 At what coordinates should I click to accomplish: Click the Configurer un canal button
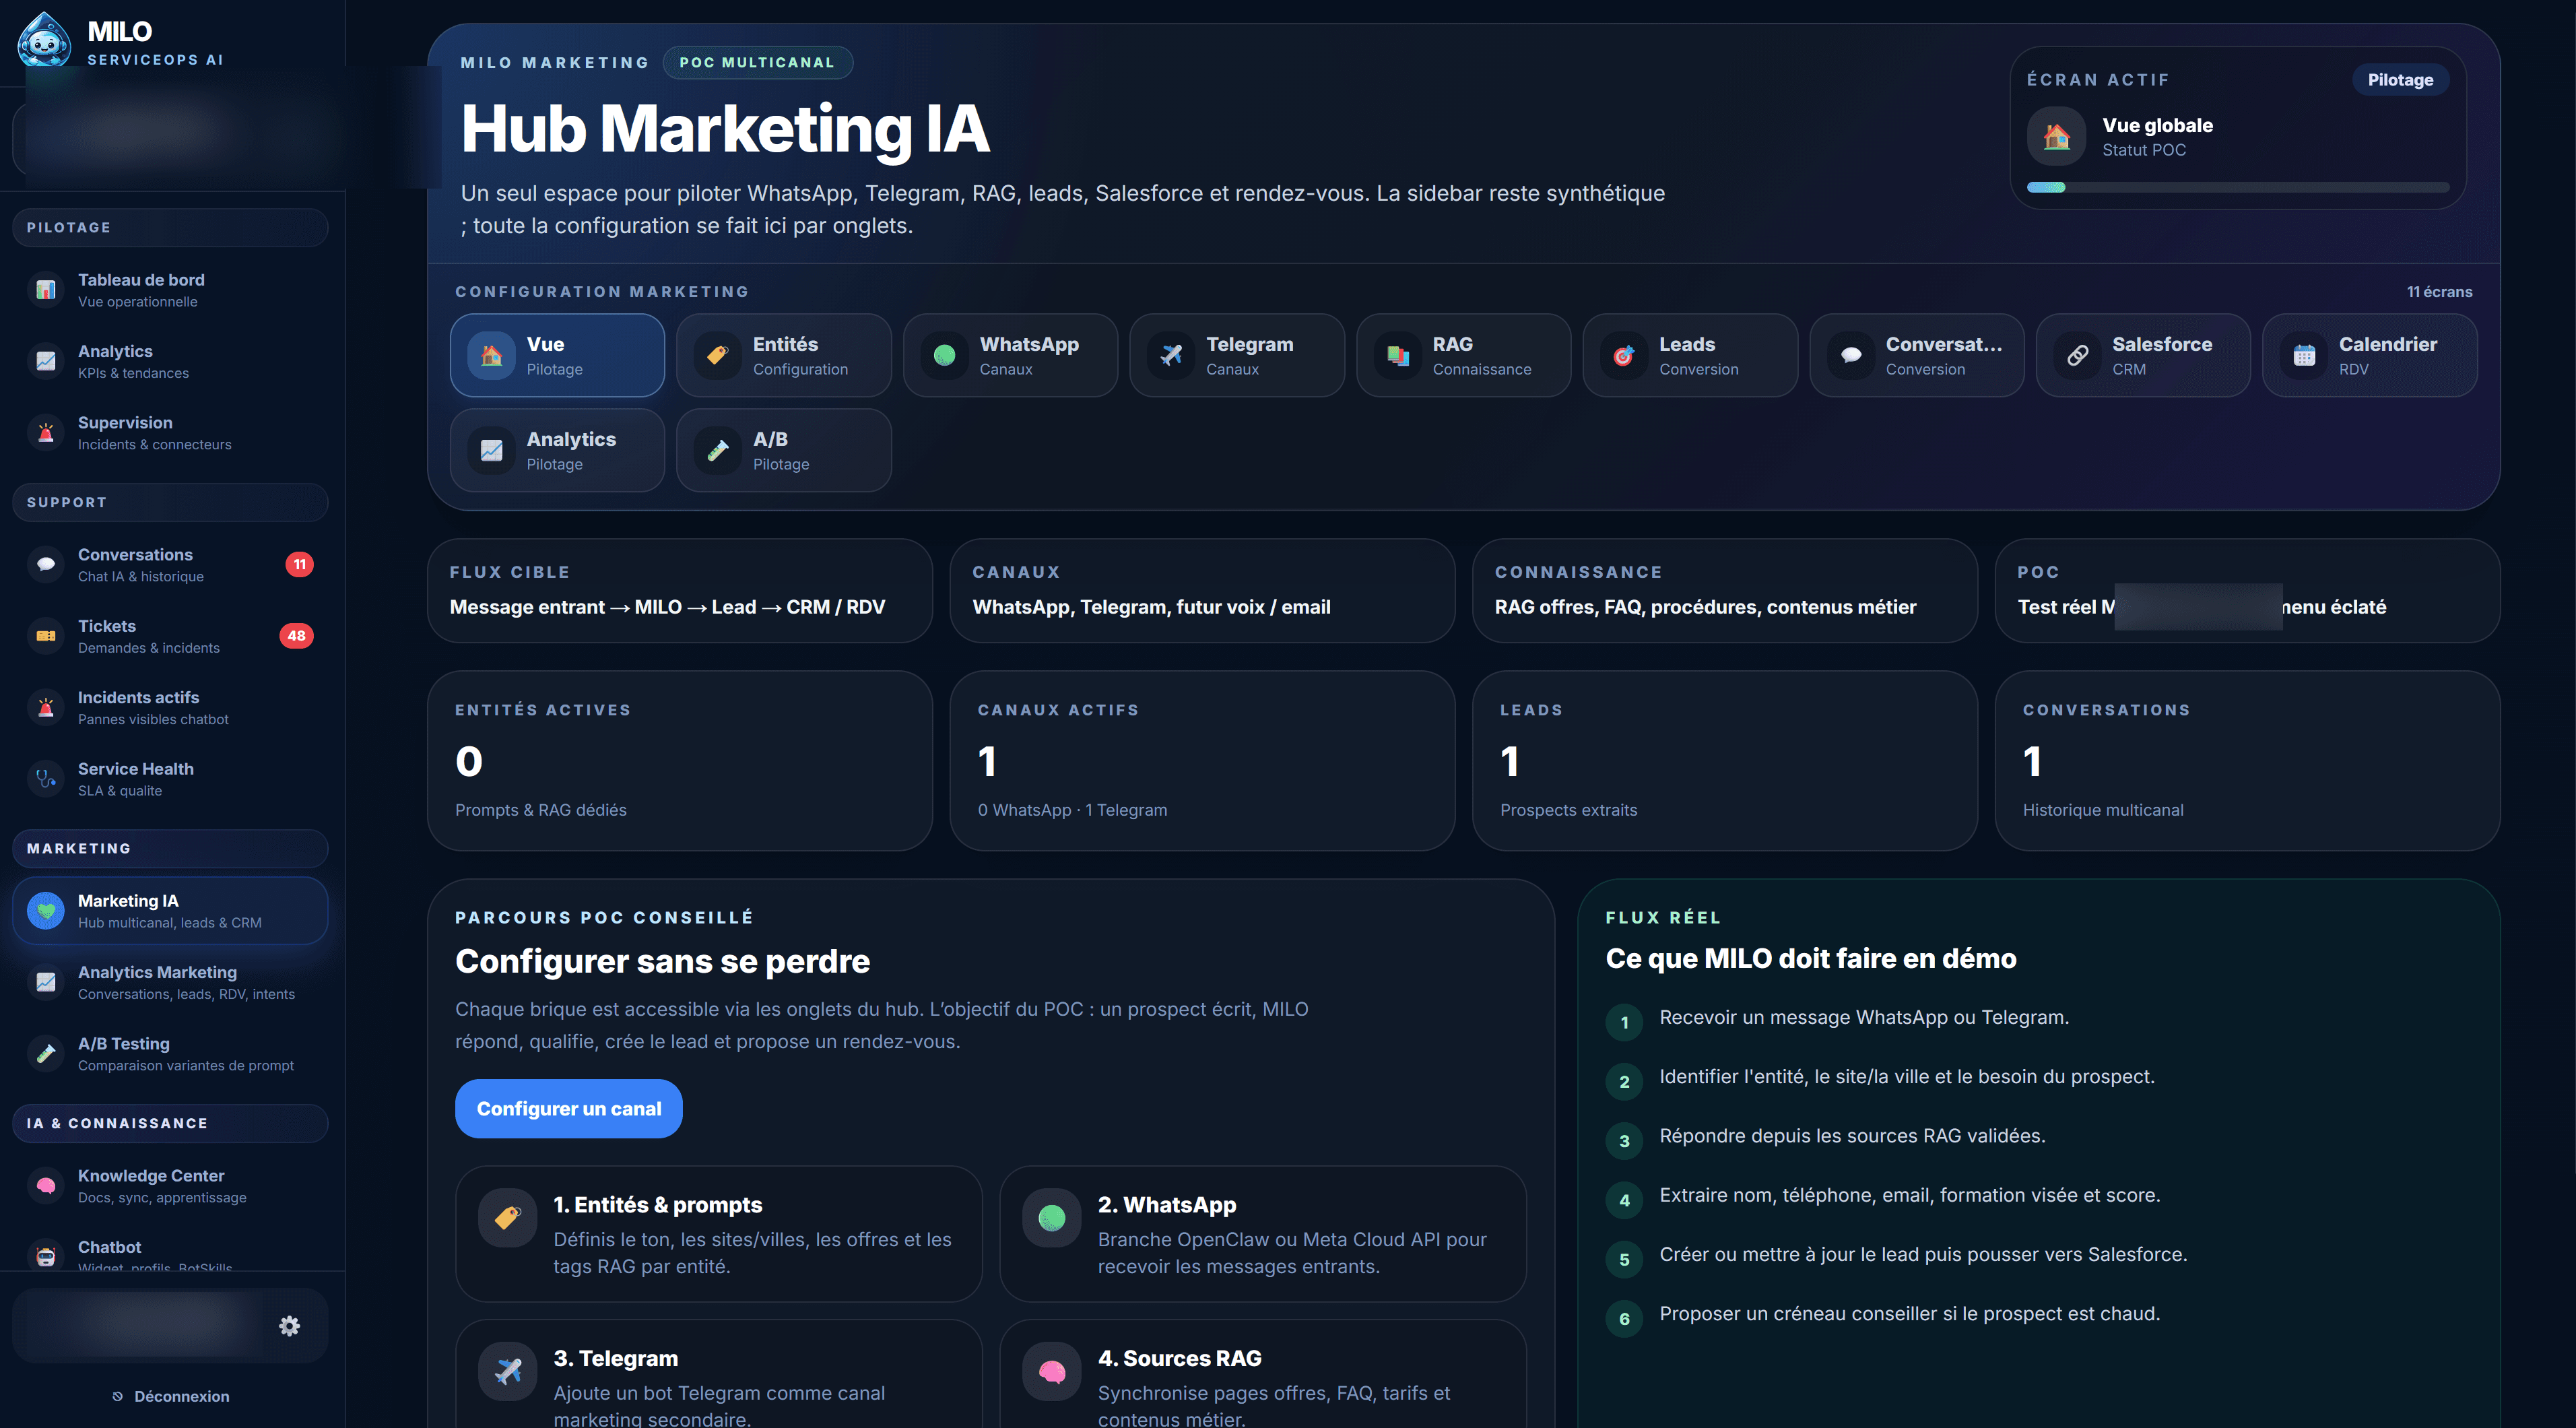coord(568,1108)
